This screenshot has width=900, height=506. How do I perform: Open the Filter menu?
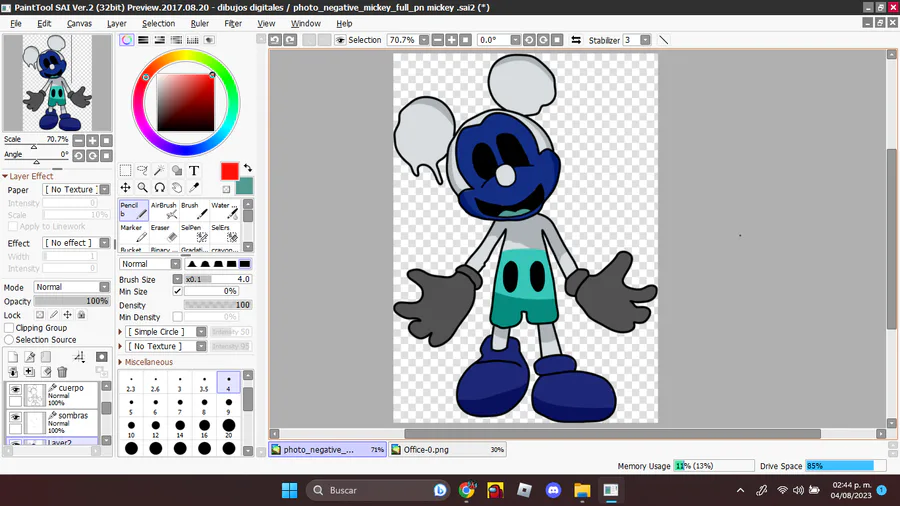click(232, 24)
